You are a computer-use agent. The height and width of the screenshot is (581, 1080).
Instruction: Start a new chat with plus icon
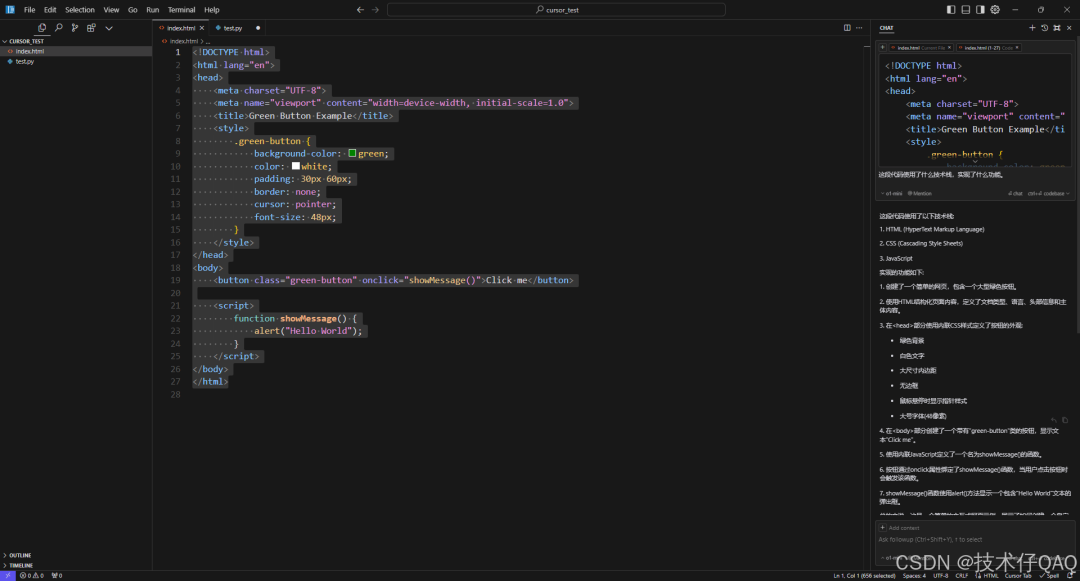(1032, 28)
